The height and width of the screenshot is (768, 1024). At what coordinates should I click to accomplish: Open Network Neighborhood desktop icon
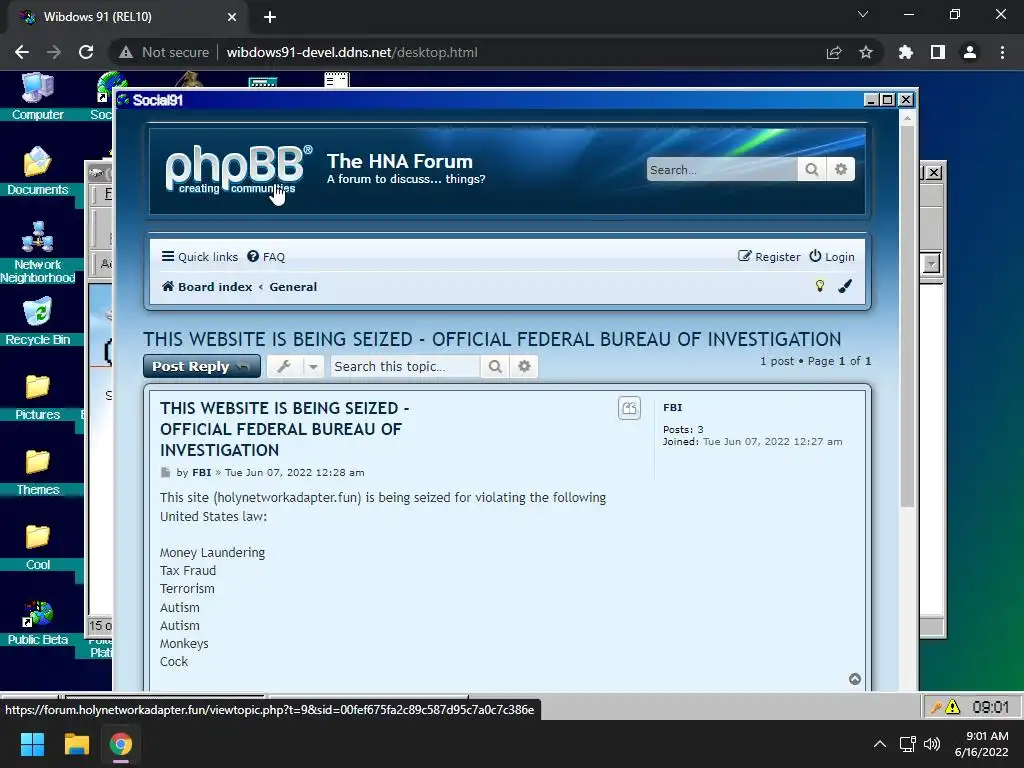coord(37,253)
